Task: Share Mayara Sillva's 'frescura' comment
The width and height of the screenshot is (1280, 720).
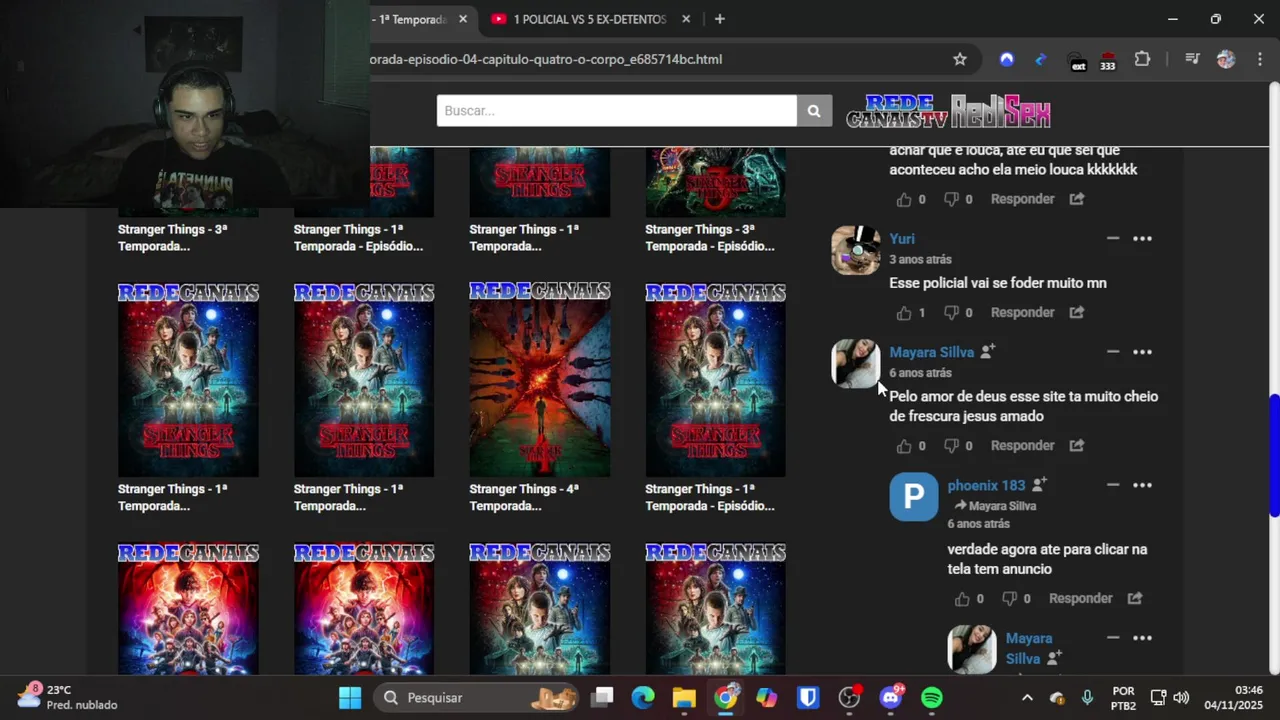Action: tap(1077, 446)
